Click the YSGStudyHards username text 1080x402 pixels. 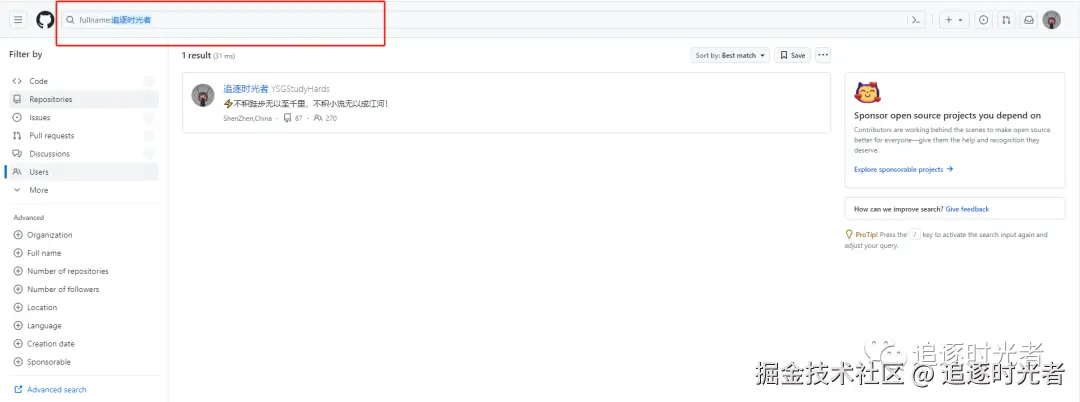tap(300, 89)
